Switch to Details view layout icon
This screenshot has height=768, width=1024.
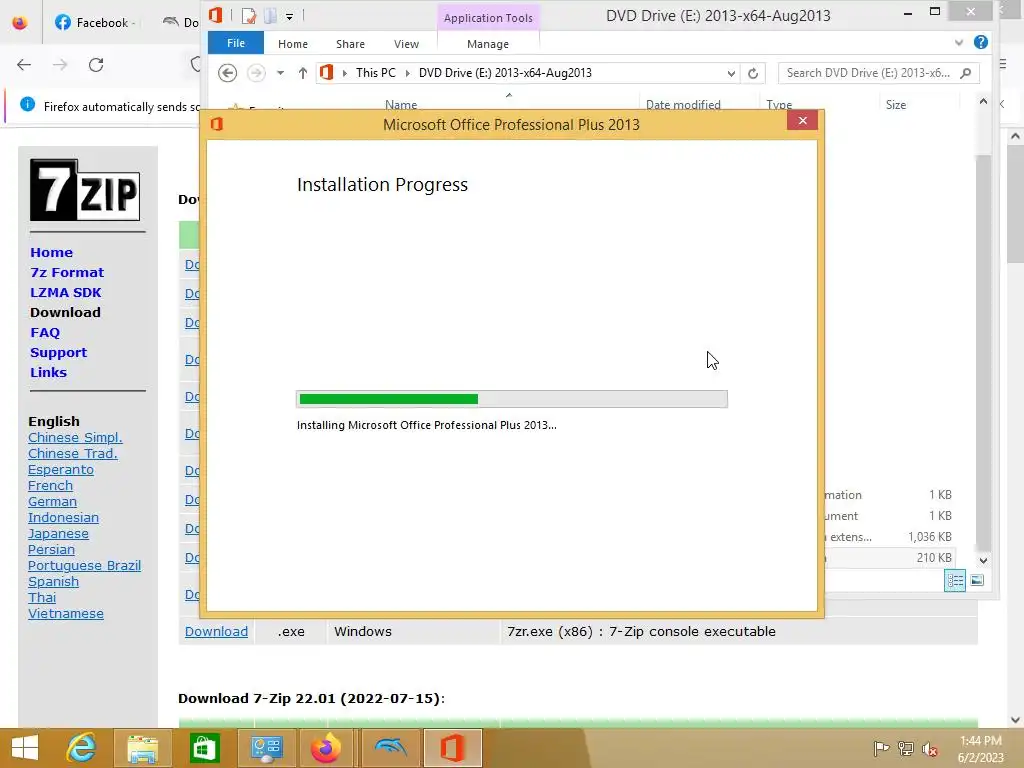(x=955, y=580)
